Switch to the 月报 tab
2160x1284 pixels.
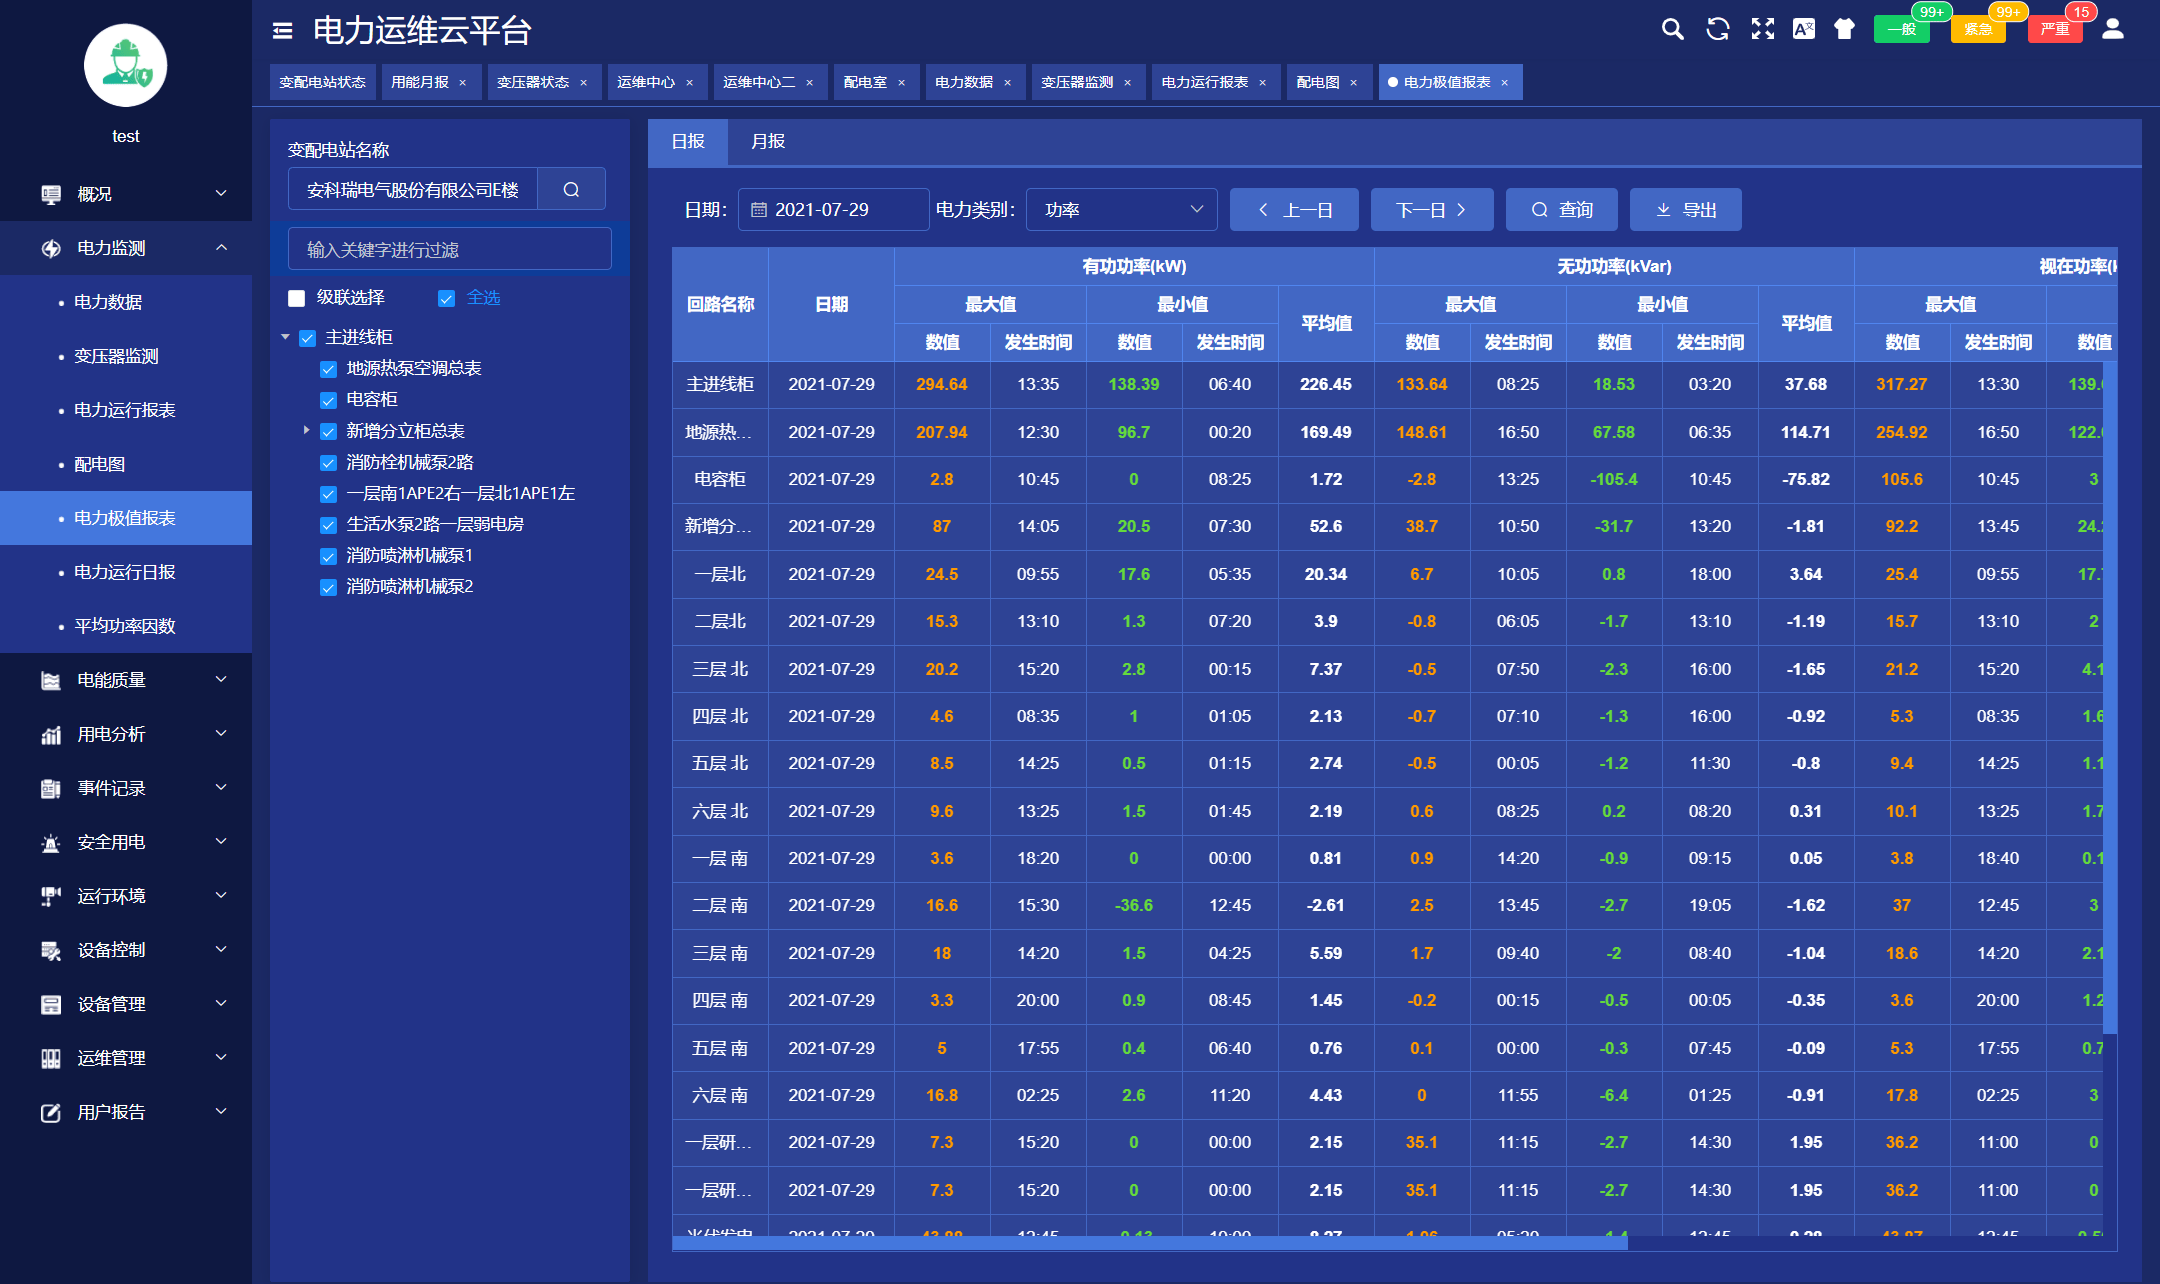pyautogui.click(x=767, y=142)
